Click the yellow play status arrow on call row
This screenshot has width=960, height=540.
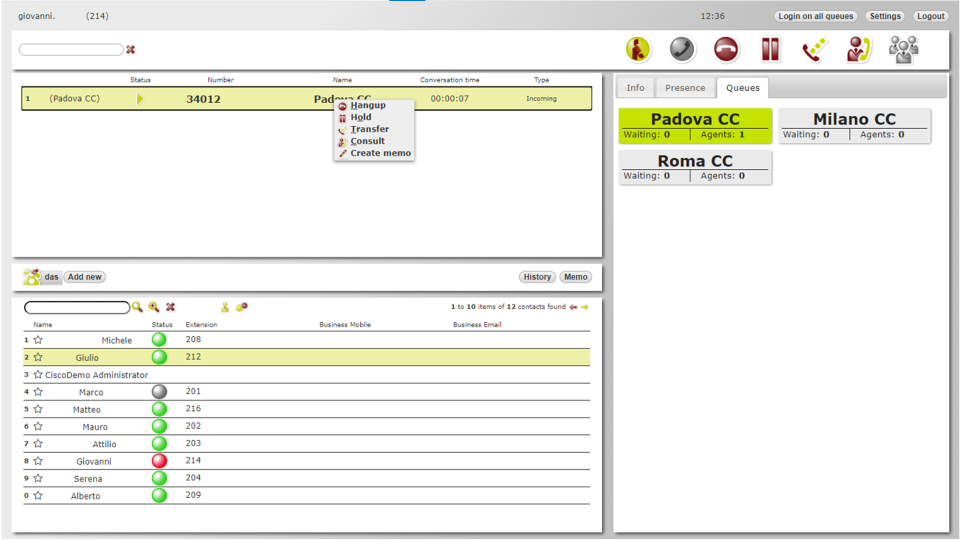pos(140,99)
